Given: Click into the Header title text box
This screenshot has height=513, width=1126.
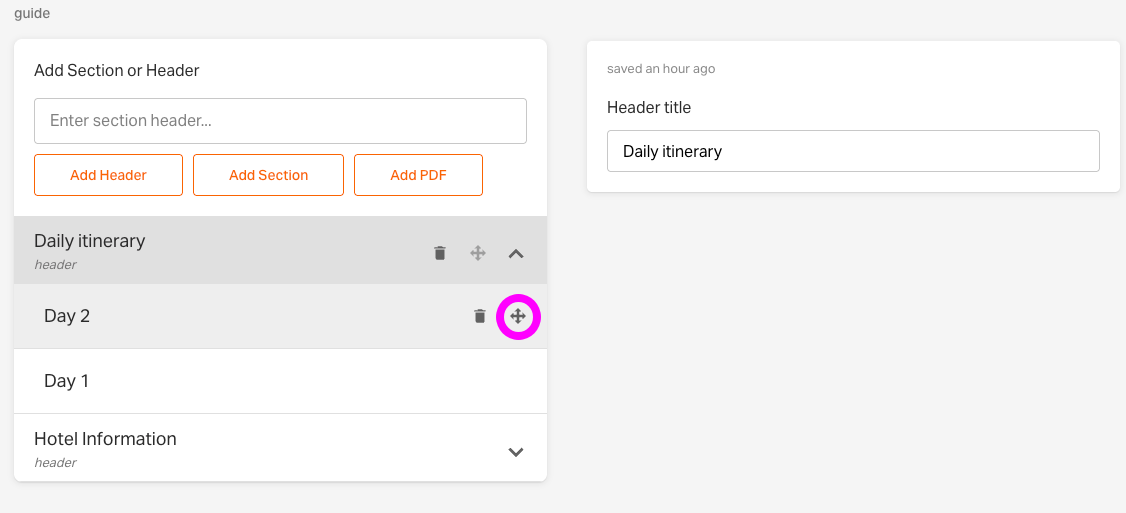Looking at the screenshot, I should (x=853, y=151).
